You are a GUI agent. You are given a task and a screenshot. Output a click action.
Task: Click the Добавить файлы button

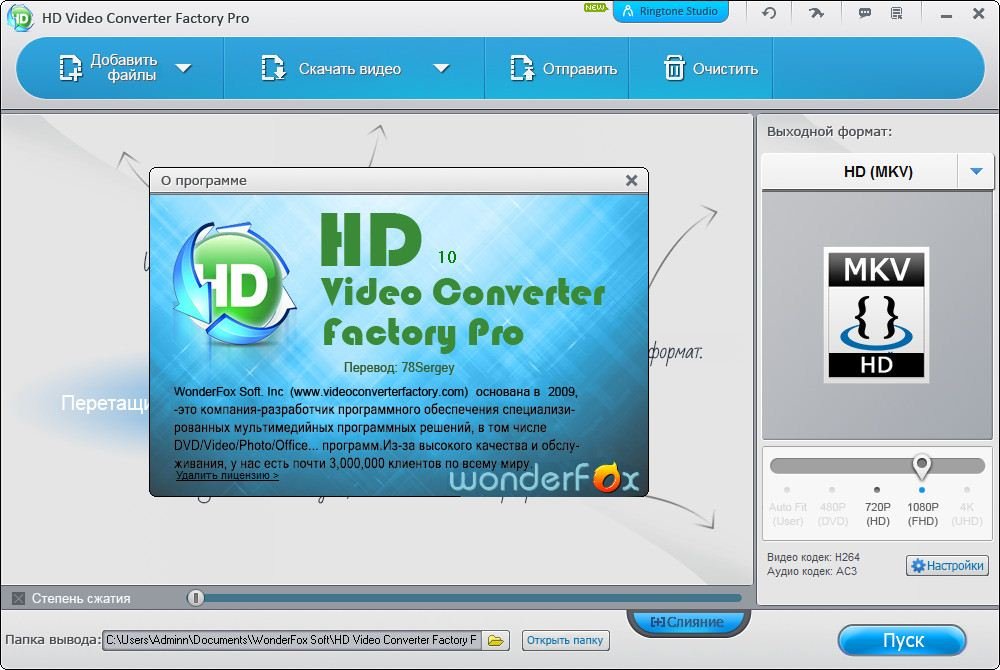click(x=108, y=68)
